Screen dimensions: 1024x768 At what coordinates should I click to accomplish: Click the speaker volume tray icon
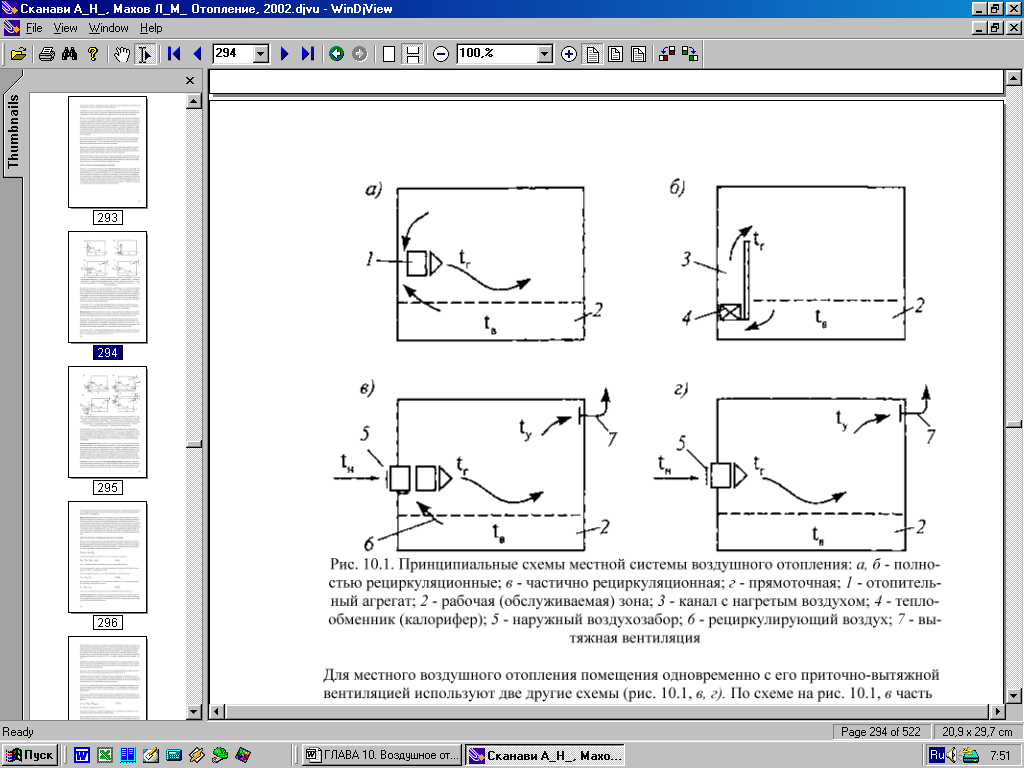(x=951, y=756)
